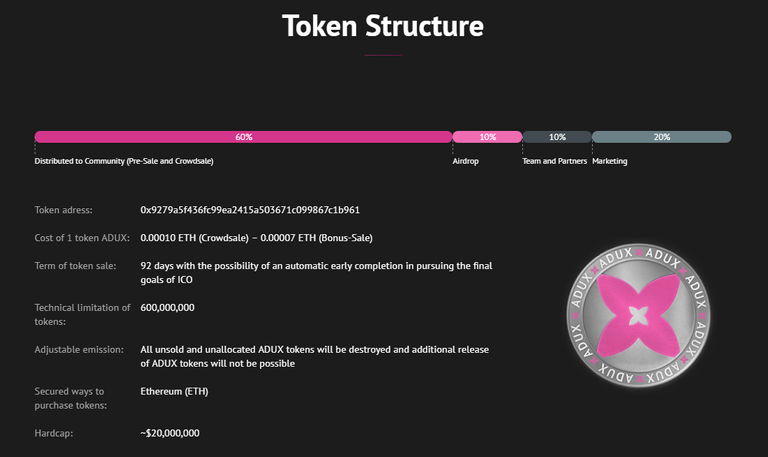
Task: Click the 10% Team and Partners bar segment
Action: (557, 137)
